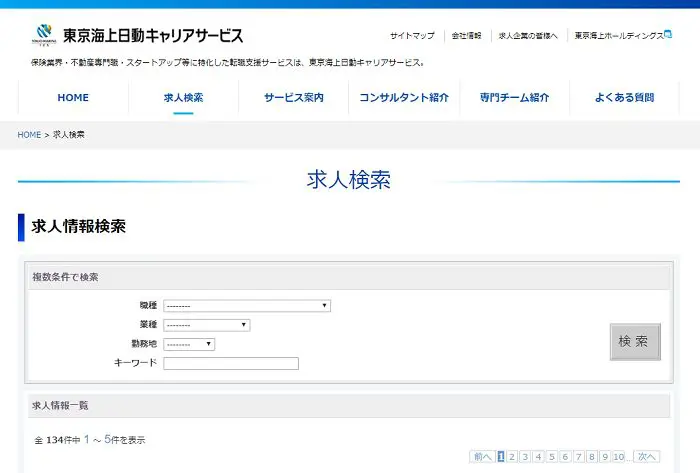This screenshot has width=700, height=473.
Task: Expand the 勤務地 dropdown
Action: [189, 344]
